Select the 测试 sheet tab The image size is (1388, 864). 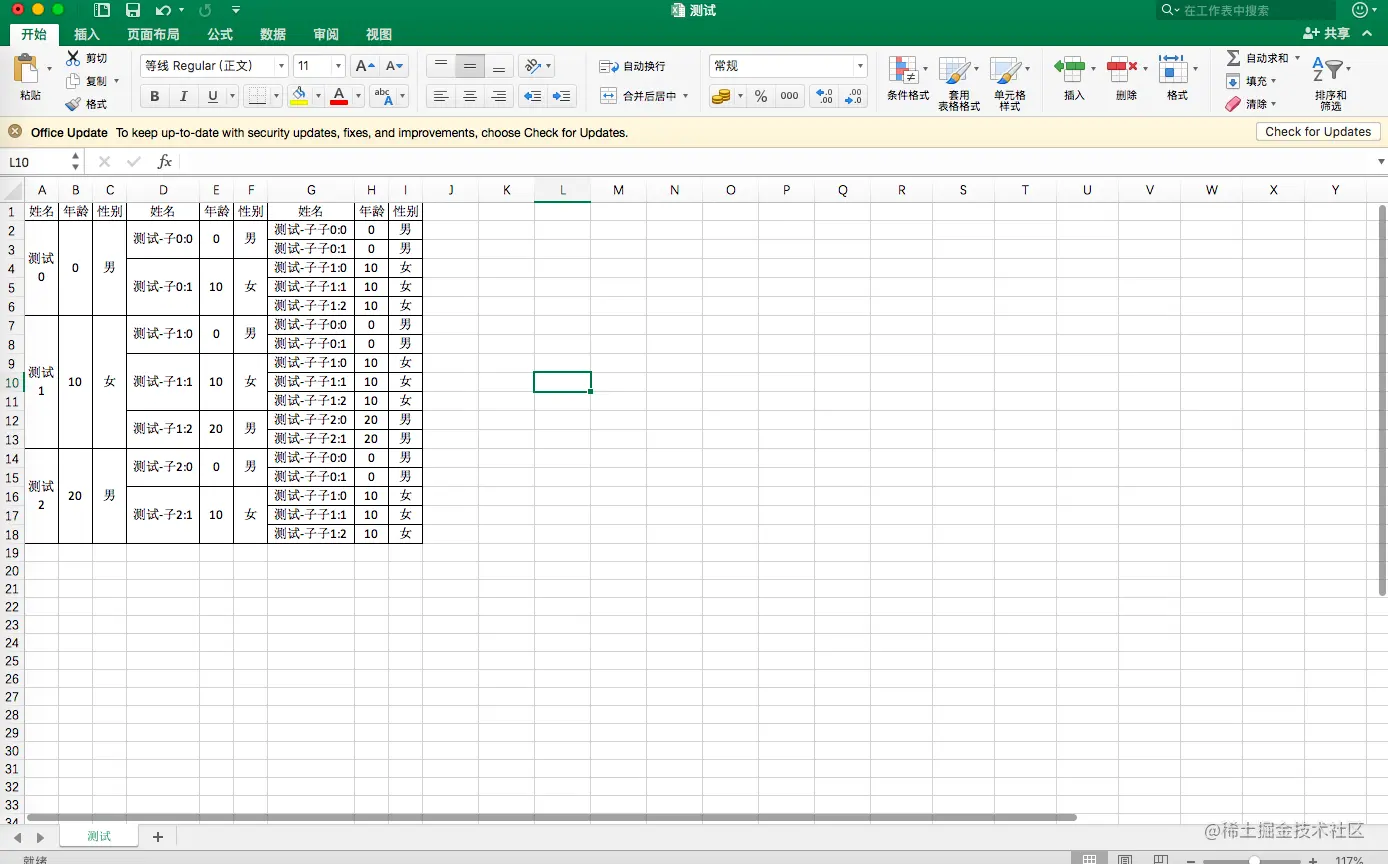pos(99,836)
